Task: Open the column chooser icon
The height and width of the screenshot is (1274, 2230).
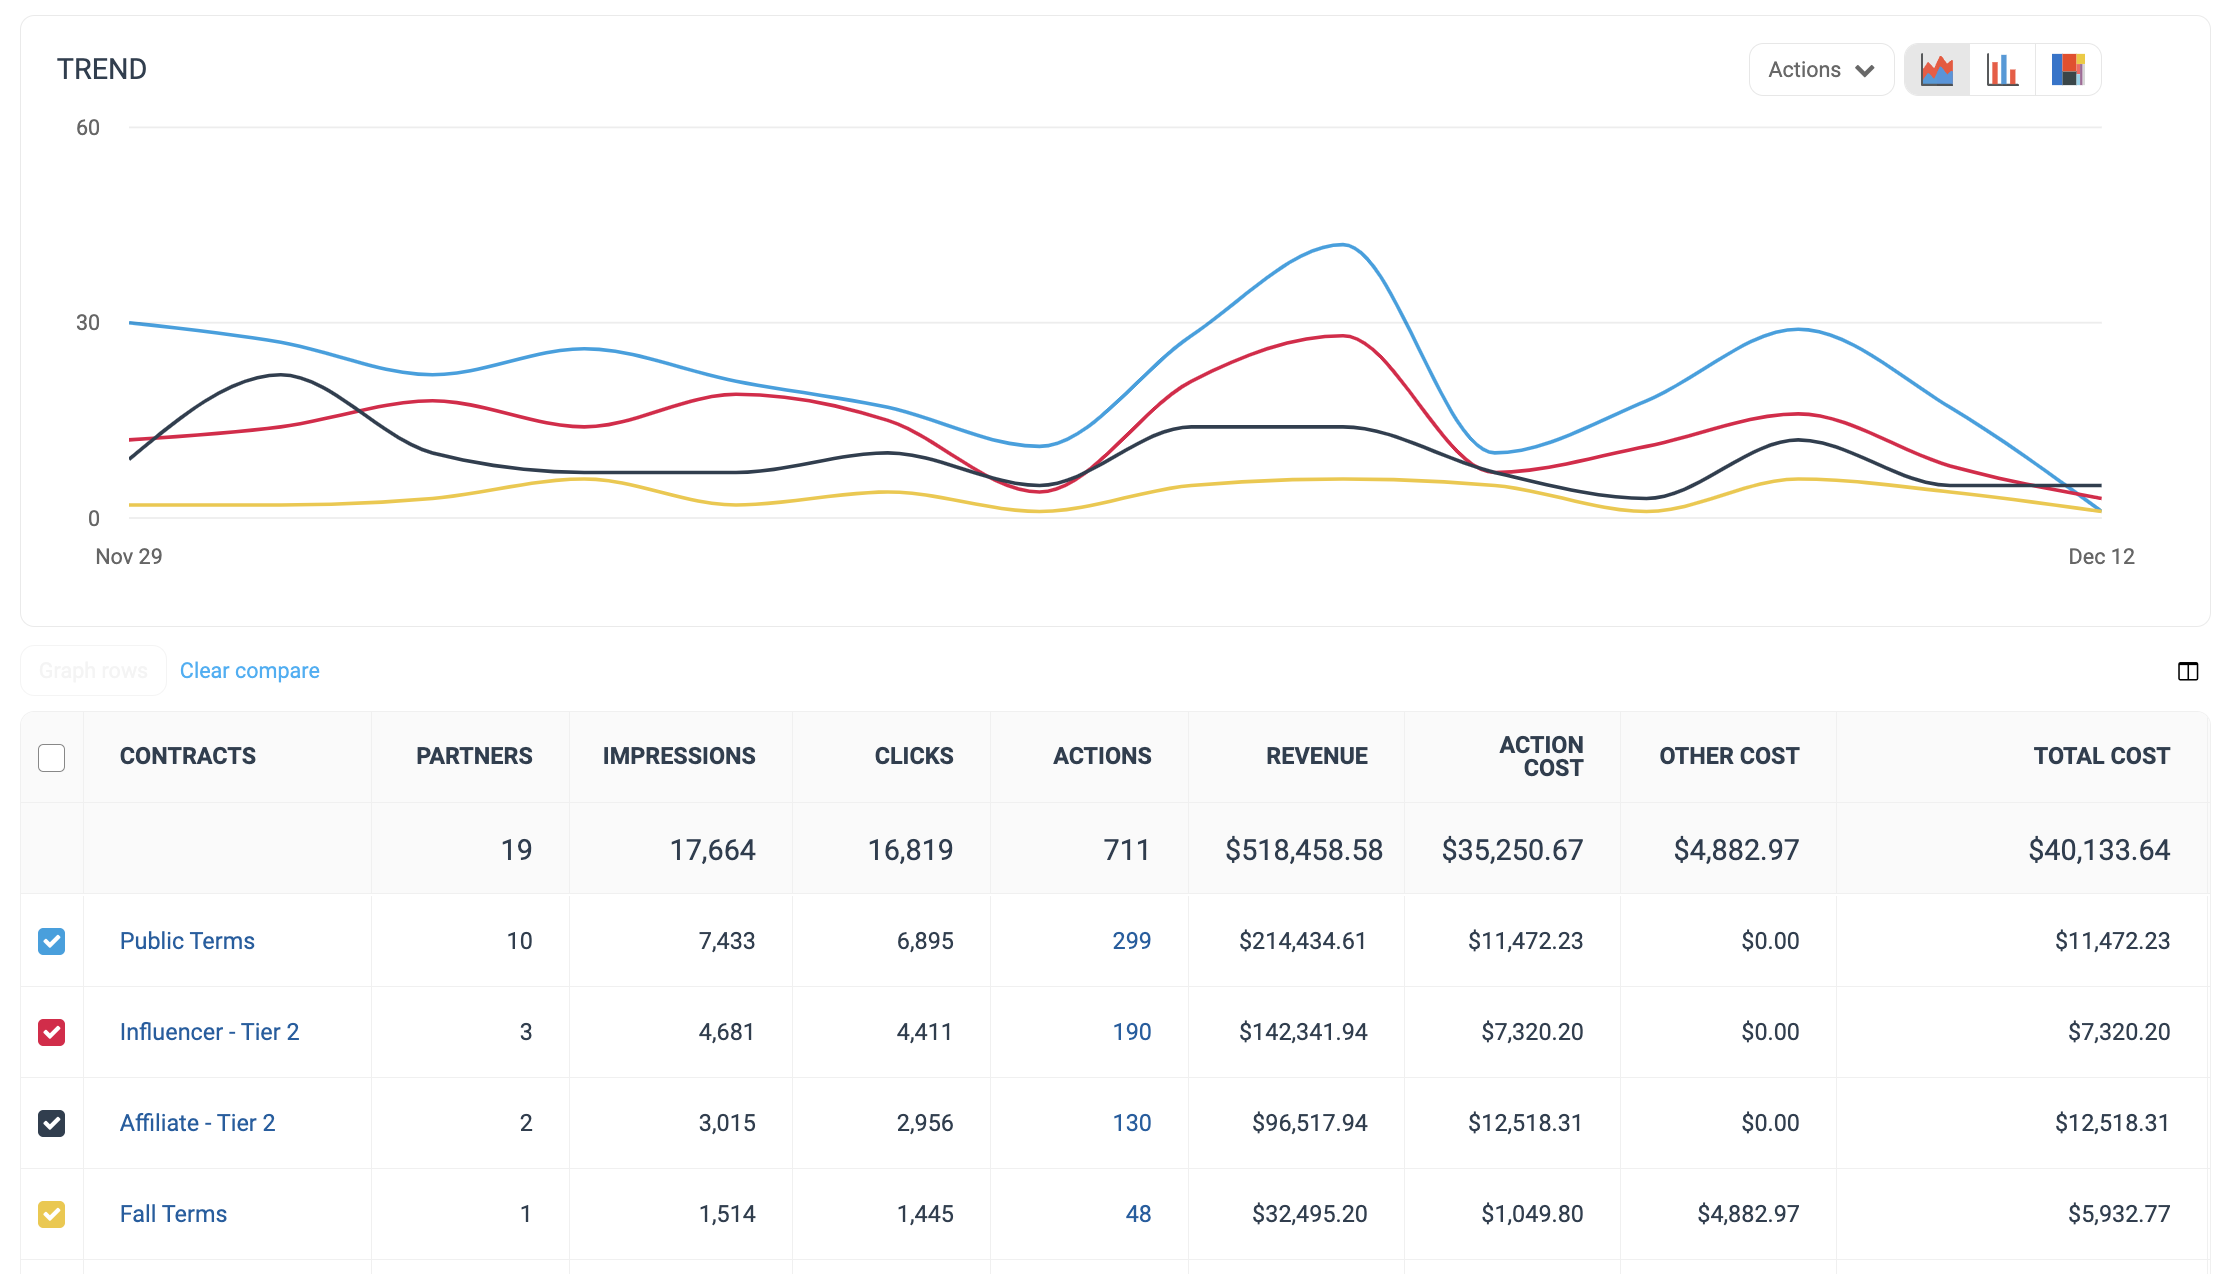Action: [2188, 671]
